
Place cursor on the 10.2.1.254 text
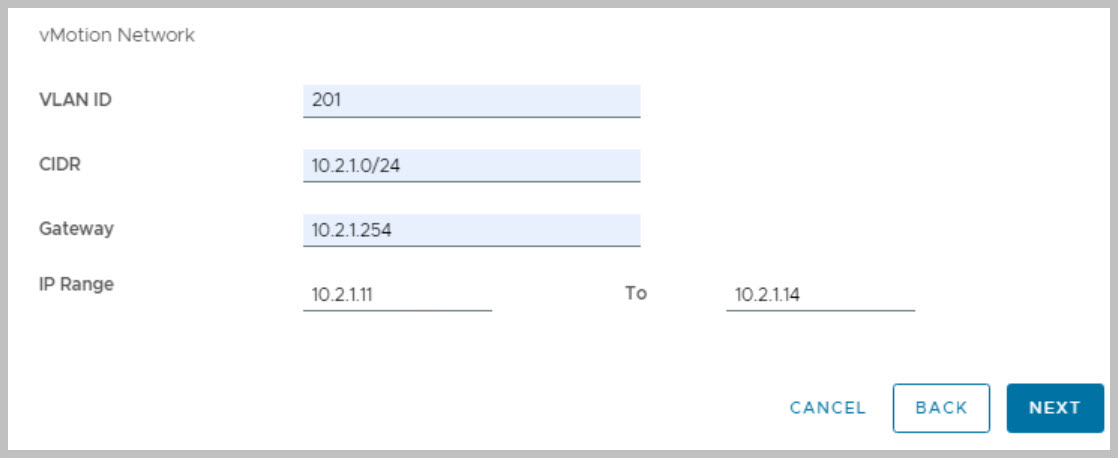pyautogui.click(x=351, y=231)
